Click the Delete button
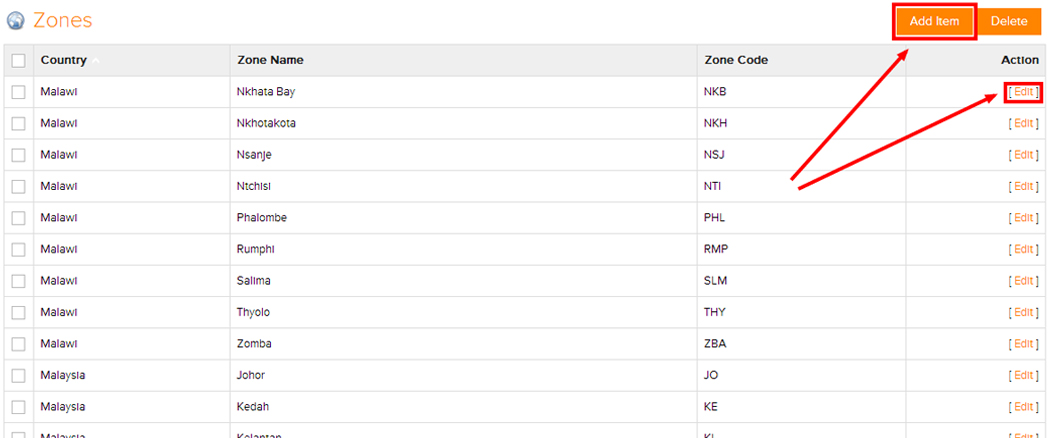Viewport: 1049px width, 438px height. (1009, 21)
